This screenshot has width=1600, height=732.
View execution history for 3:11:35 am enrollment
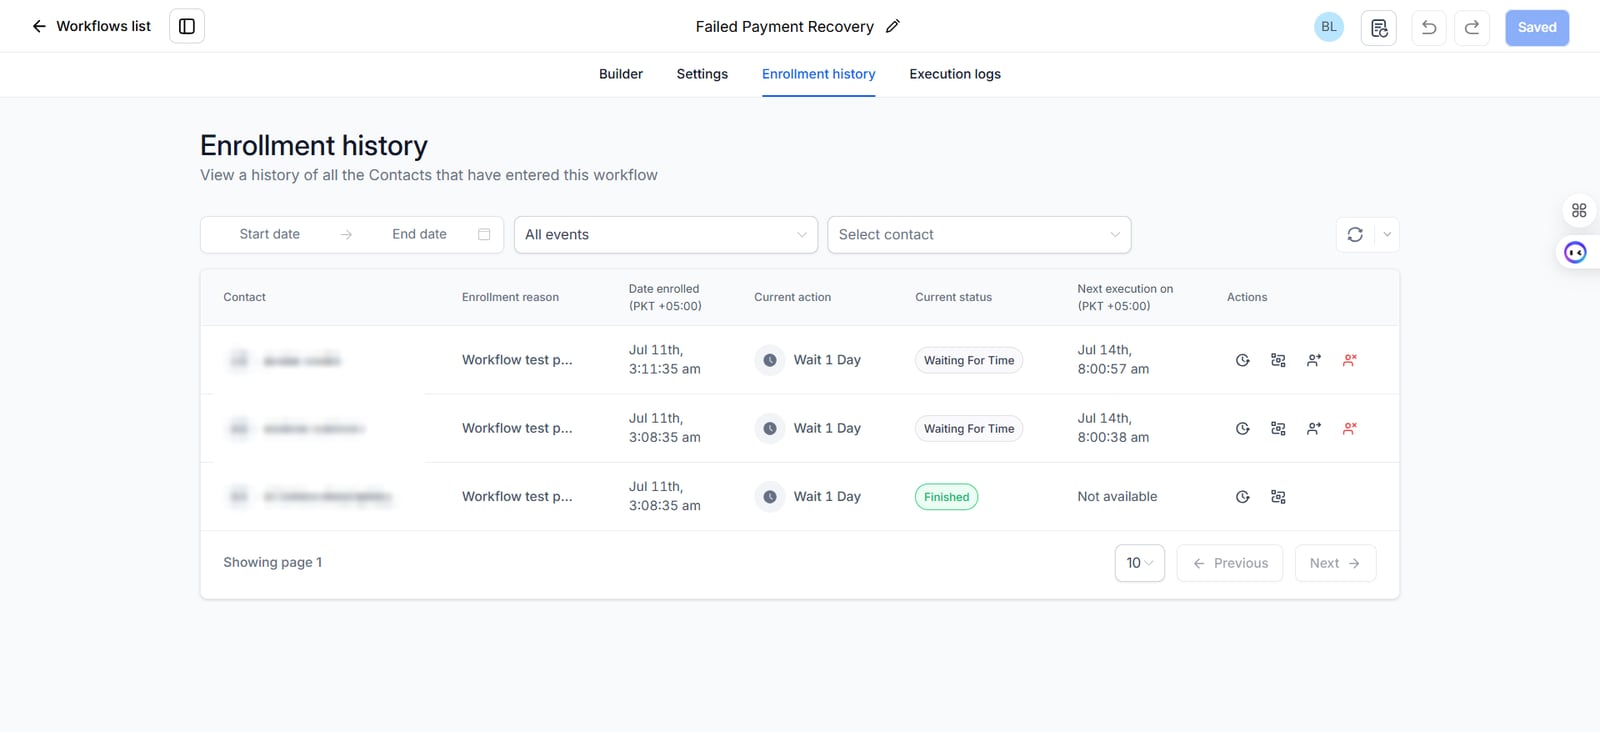1243,360
